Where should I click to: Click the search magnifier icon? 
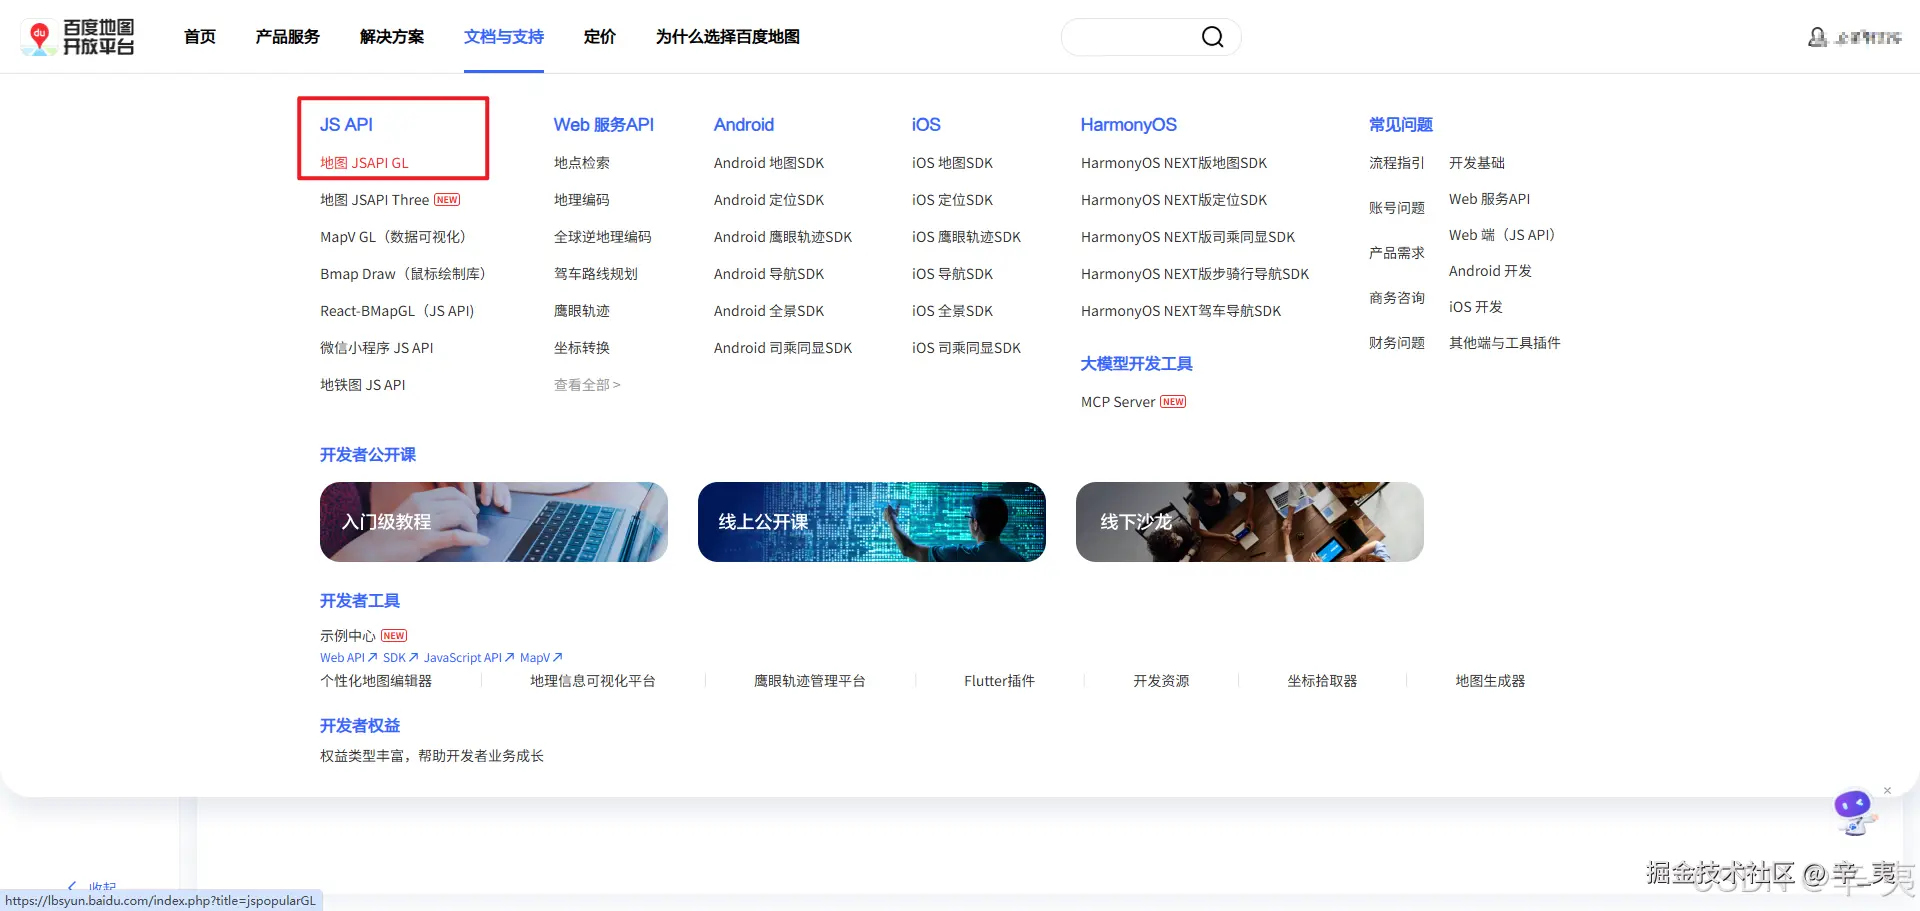tap(1212, 37)
